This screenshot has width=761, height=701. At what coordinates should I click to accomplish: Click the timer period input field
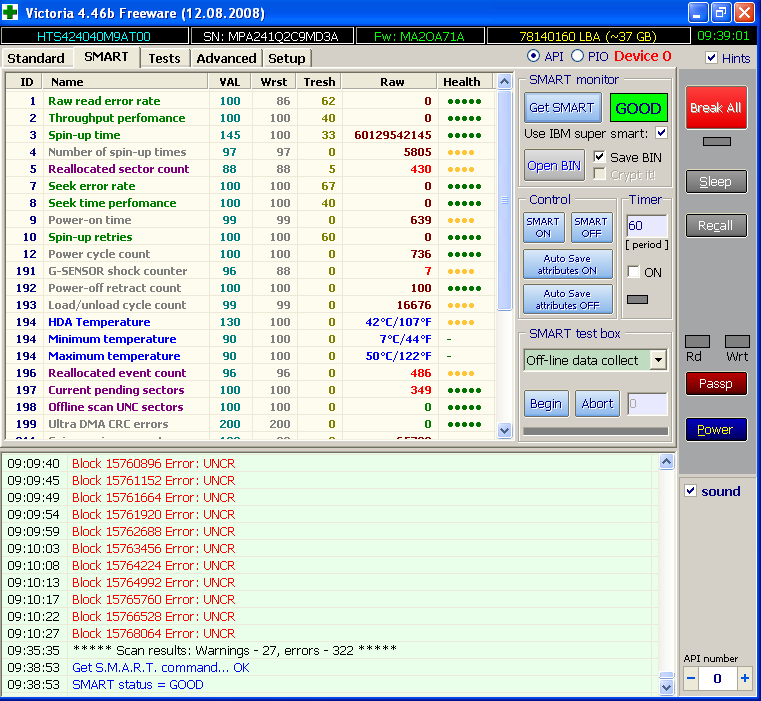[x=646, y=226]
